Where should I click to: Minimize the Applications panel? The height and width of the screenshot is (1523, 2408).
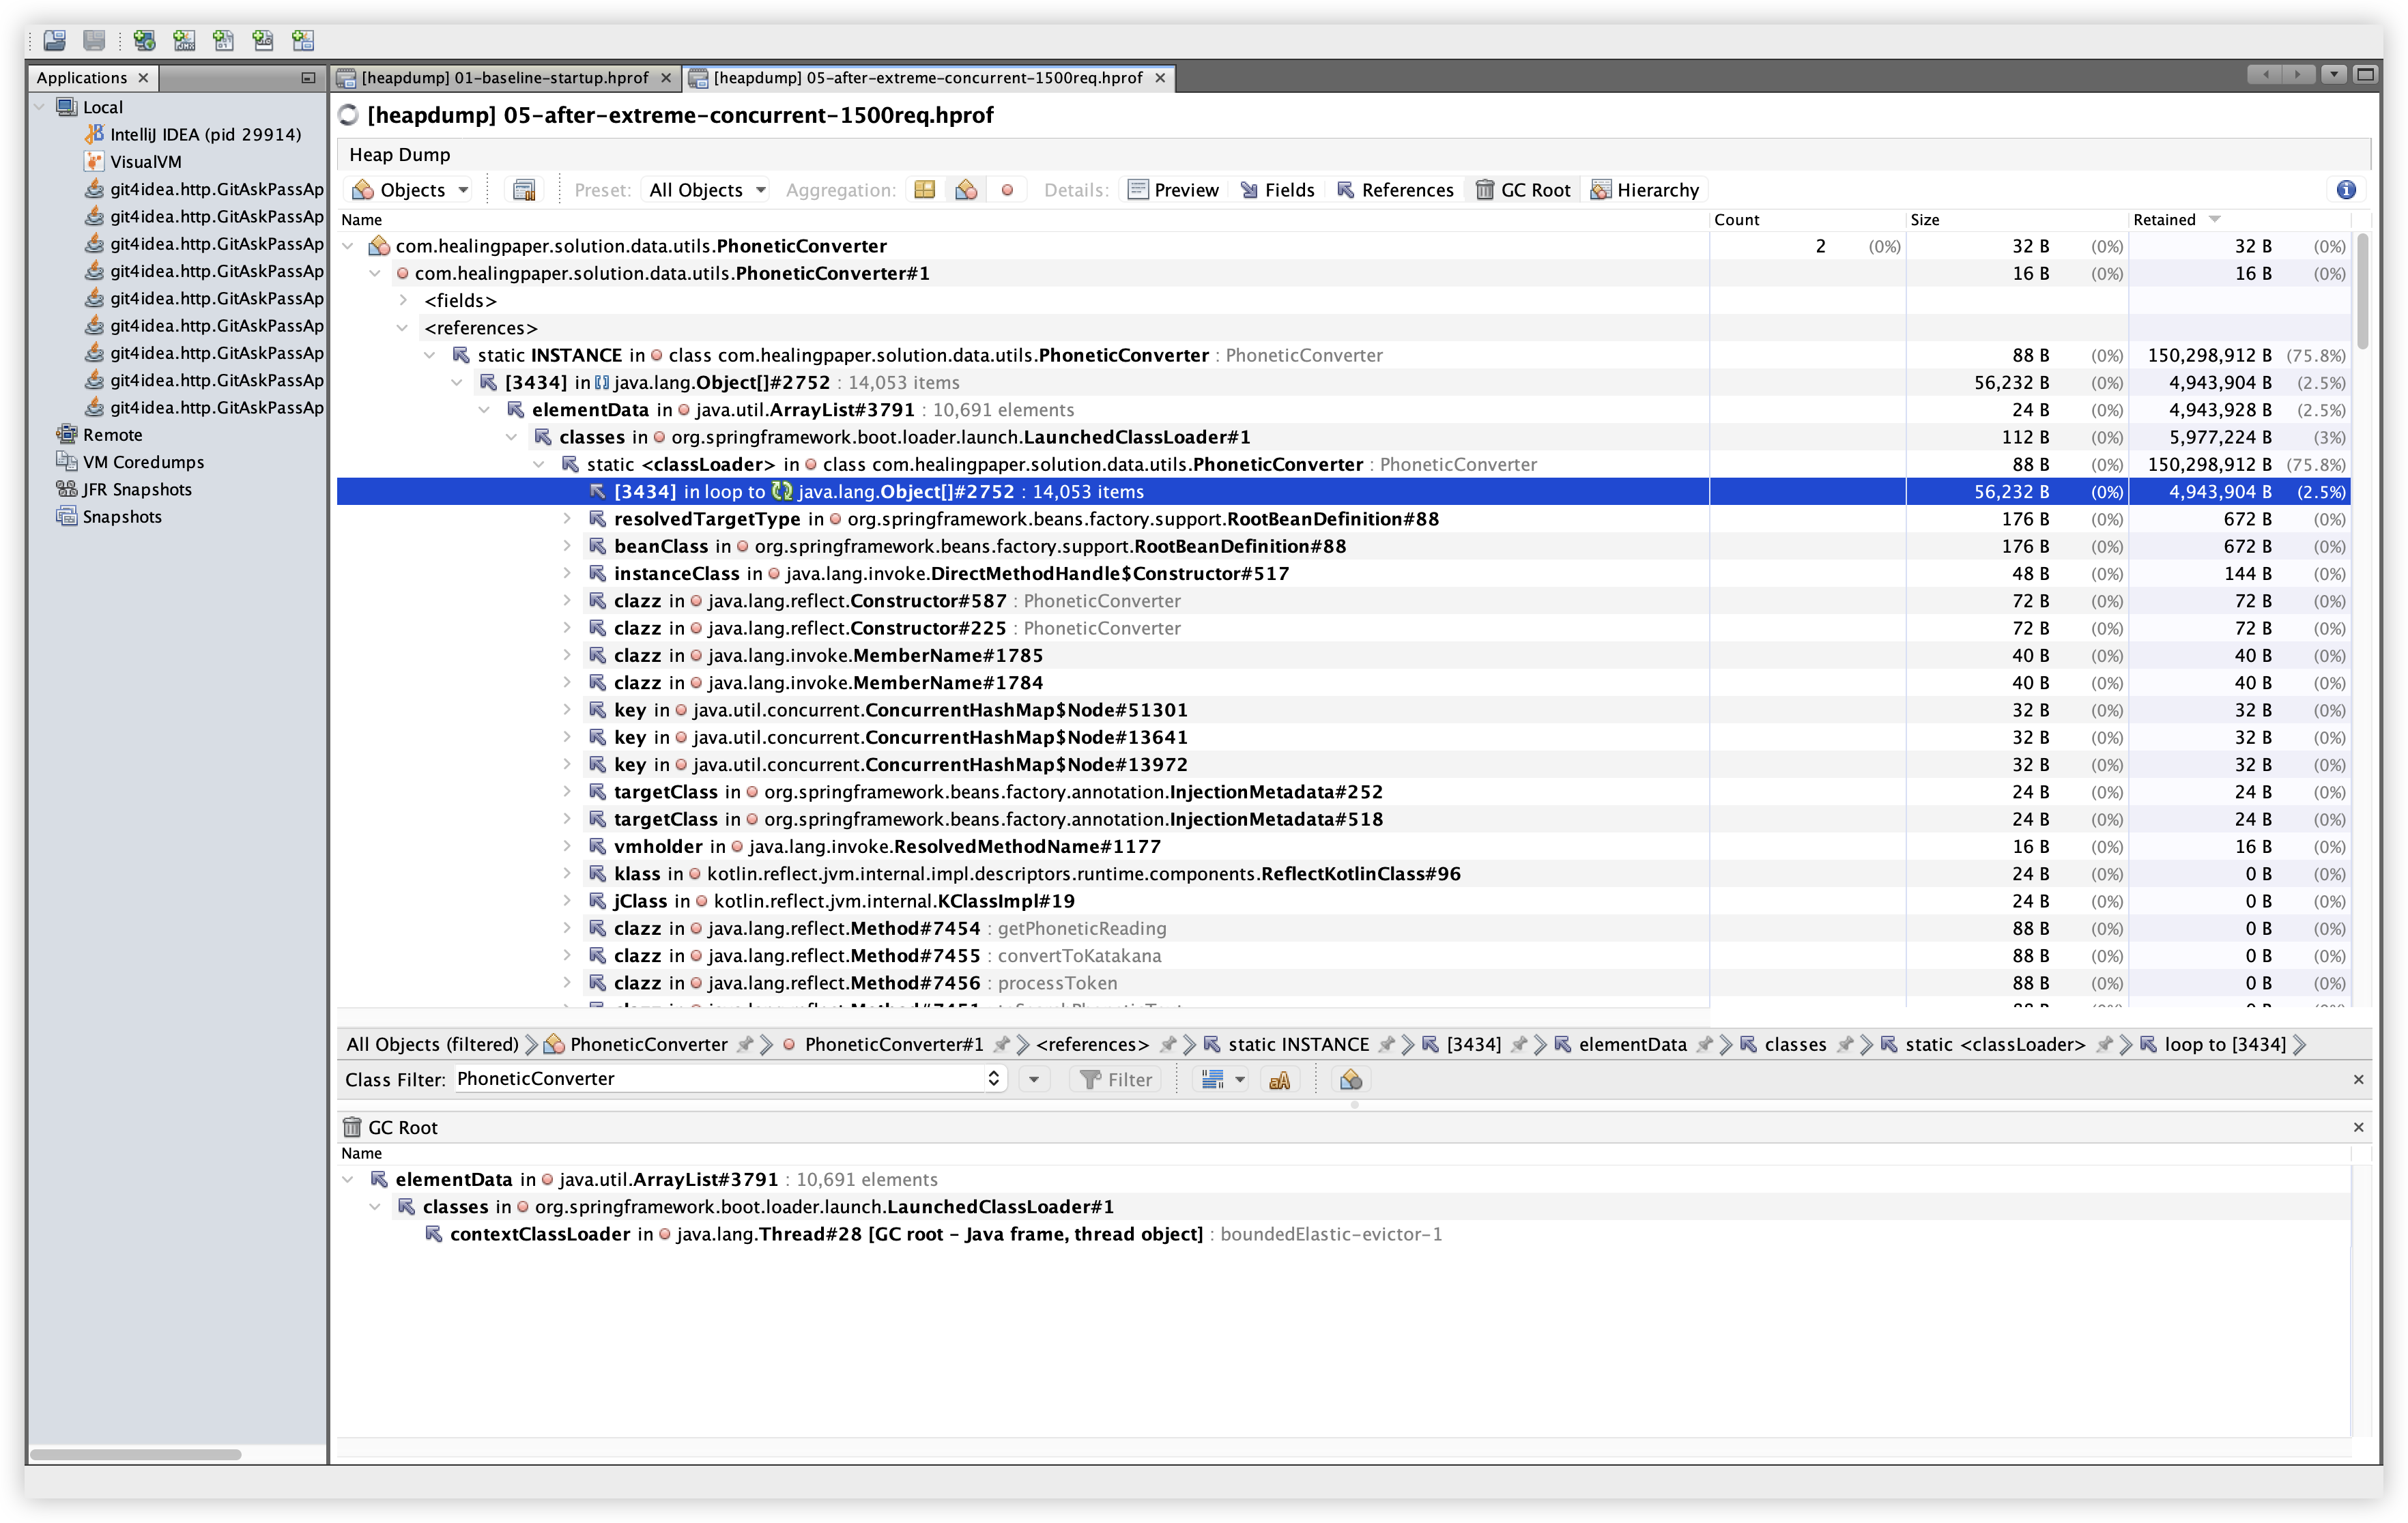pos(308,78)
